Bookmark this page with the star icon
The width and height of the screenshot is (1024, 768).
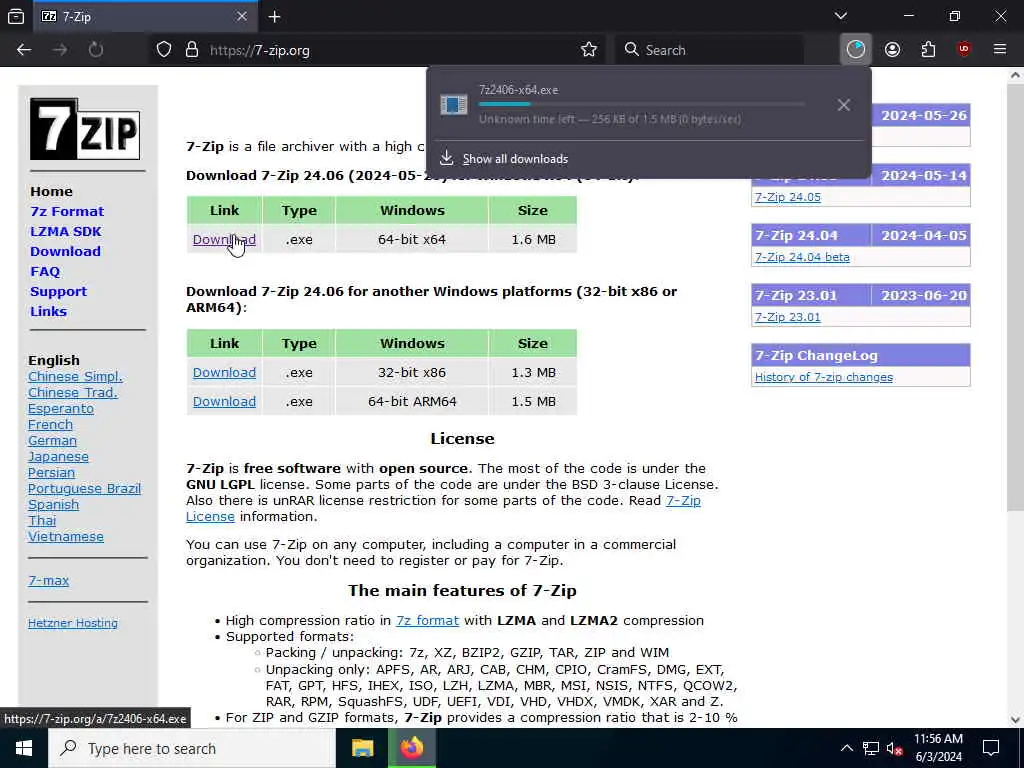point(588,50)
